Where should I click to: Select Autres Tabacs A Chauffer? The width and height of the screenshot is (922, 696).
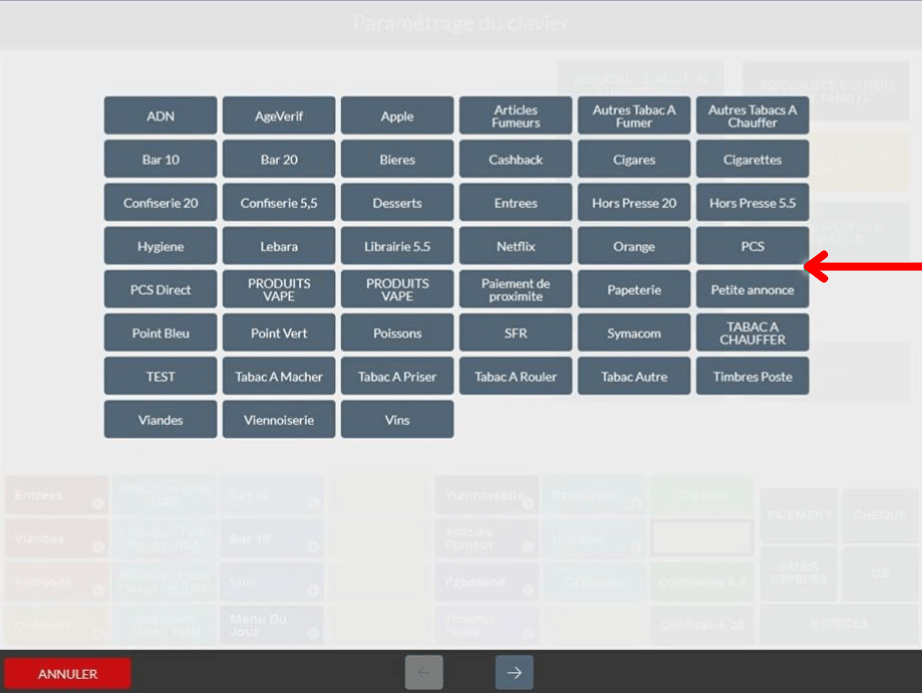pyautogui.click(x=753, y=116)
